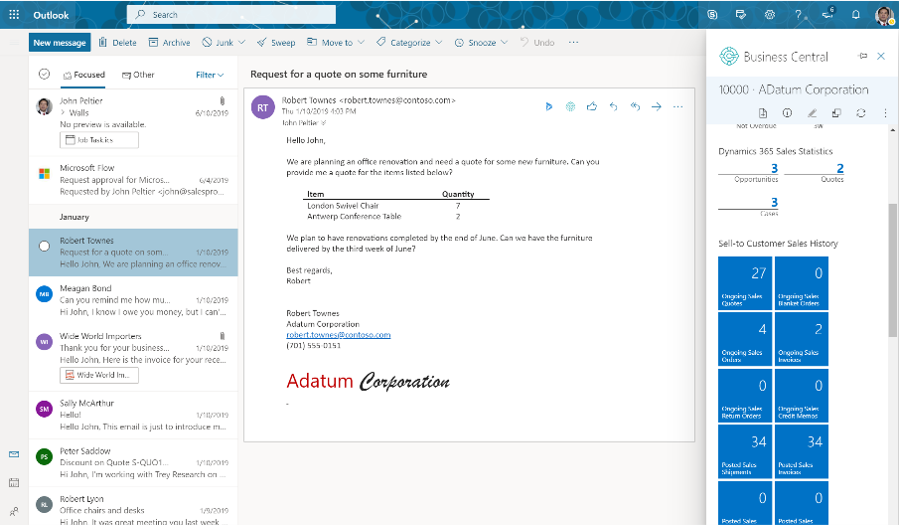The height and width of the screenshot is (525, 899).
Task: Forward the email using arrow icon
Action: coord(657,106)
